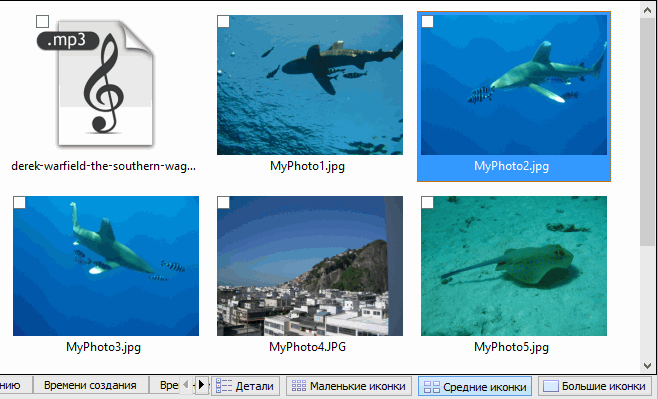Tick the checkbox on the mp3 file
This screenshot has width=658, height=399.
pos(42,21)
